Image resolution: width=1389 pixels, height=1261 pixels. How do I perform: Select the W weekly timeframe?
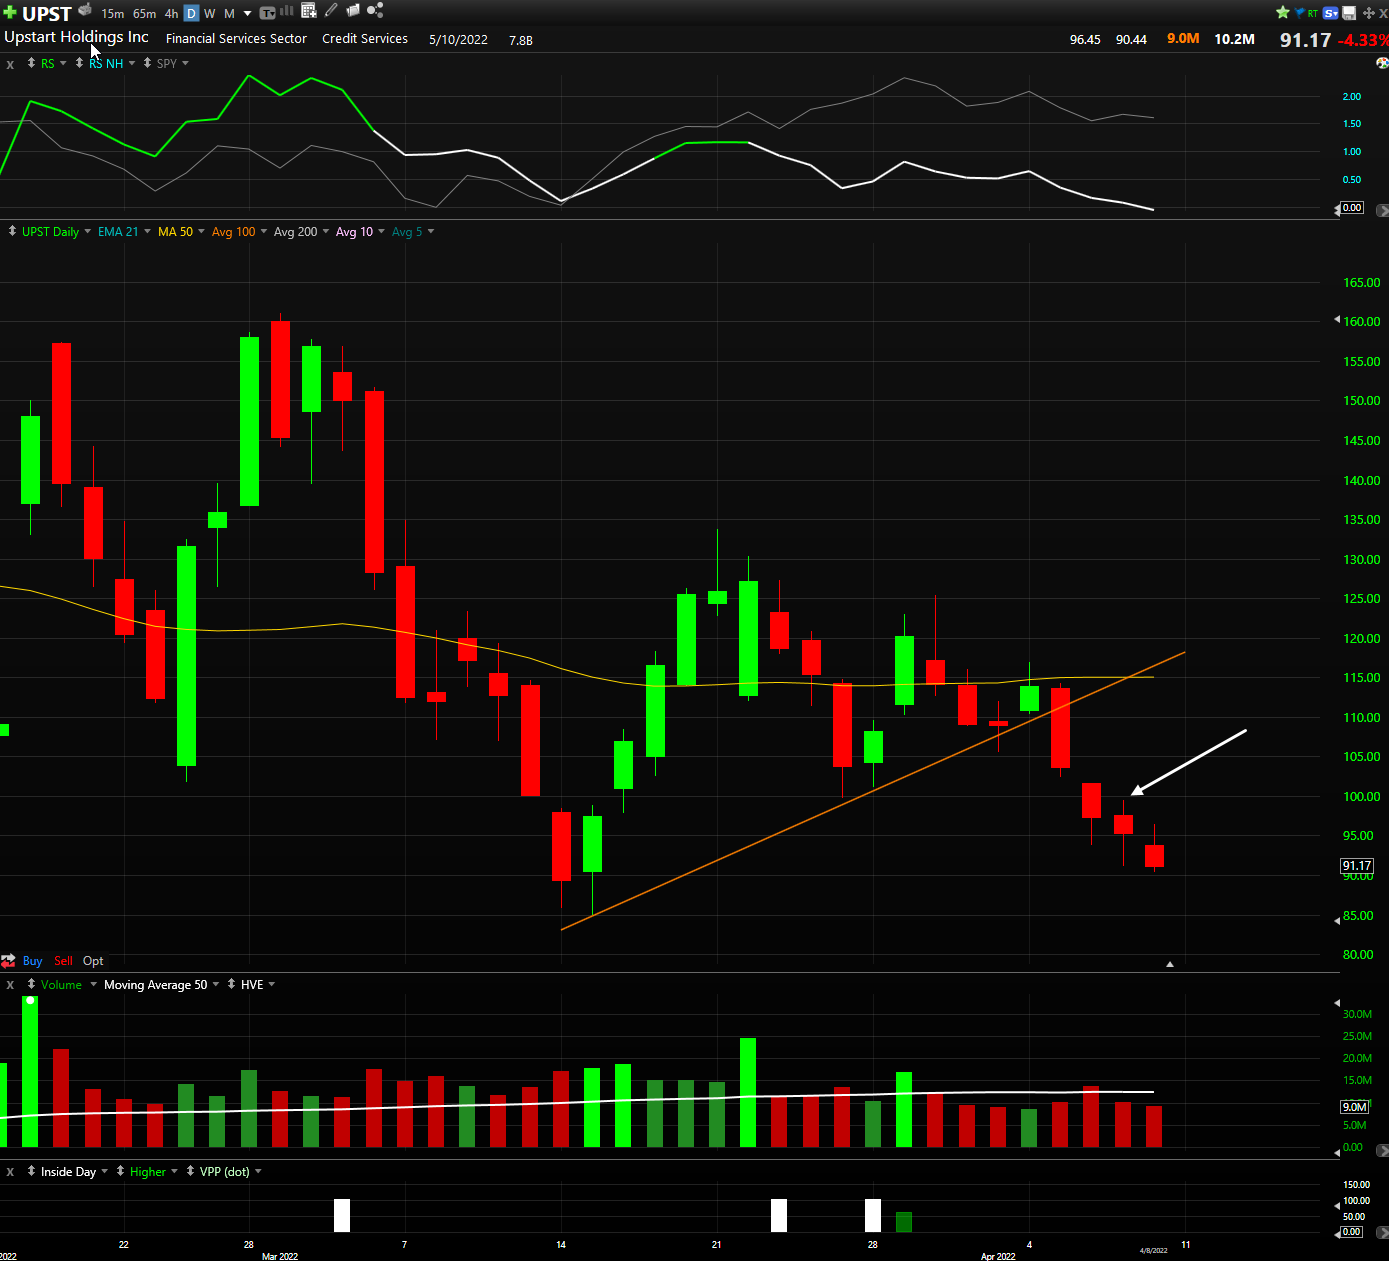(x=210, y=13)
